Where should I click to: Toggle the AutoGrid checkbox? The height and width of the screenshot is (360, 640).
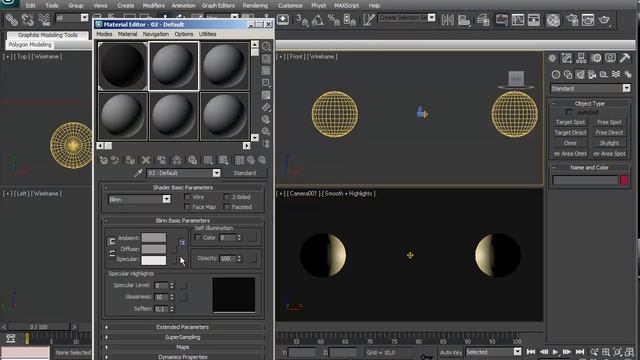(x=569, y=112)
